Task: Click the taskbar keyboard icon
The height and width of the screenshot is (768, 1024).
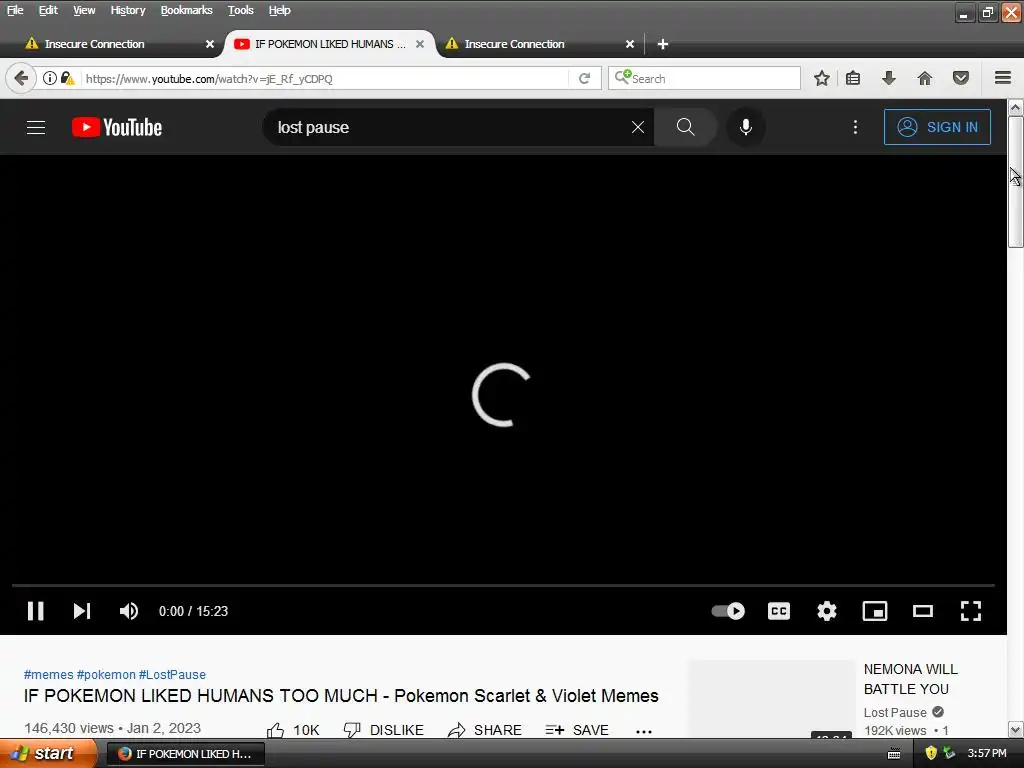Action: pyautogui.click(x=894, y=754)
